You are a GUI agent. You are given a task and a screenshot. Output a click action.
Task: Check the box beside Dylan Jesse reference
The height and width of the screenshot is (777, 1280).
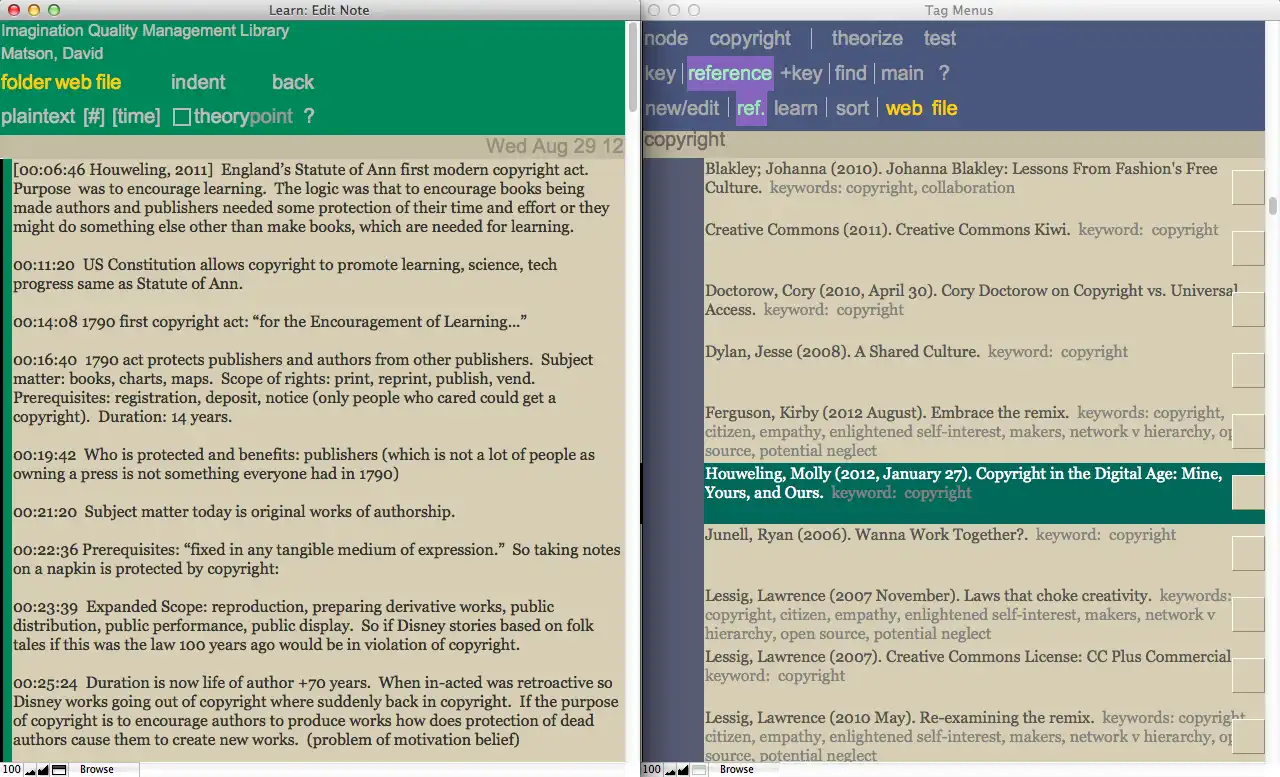pyautogui.click(x=1248, y=370)
